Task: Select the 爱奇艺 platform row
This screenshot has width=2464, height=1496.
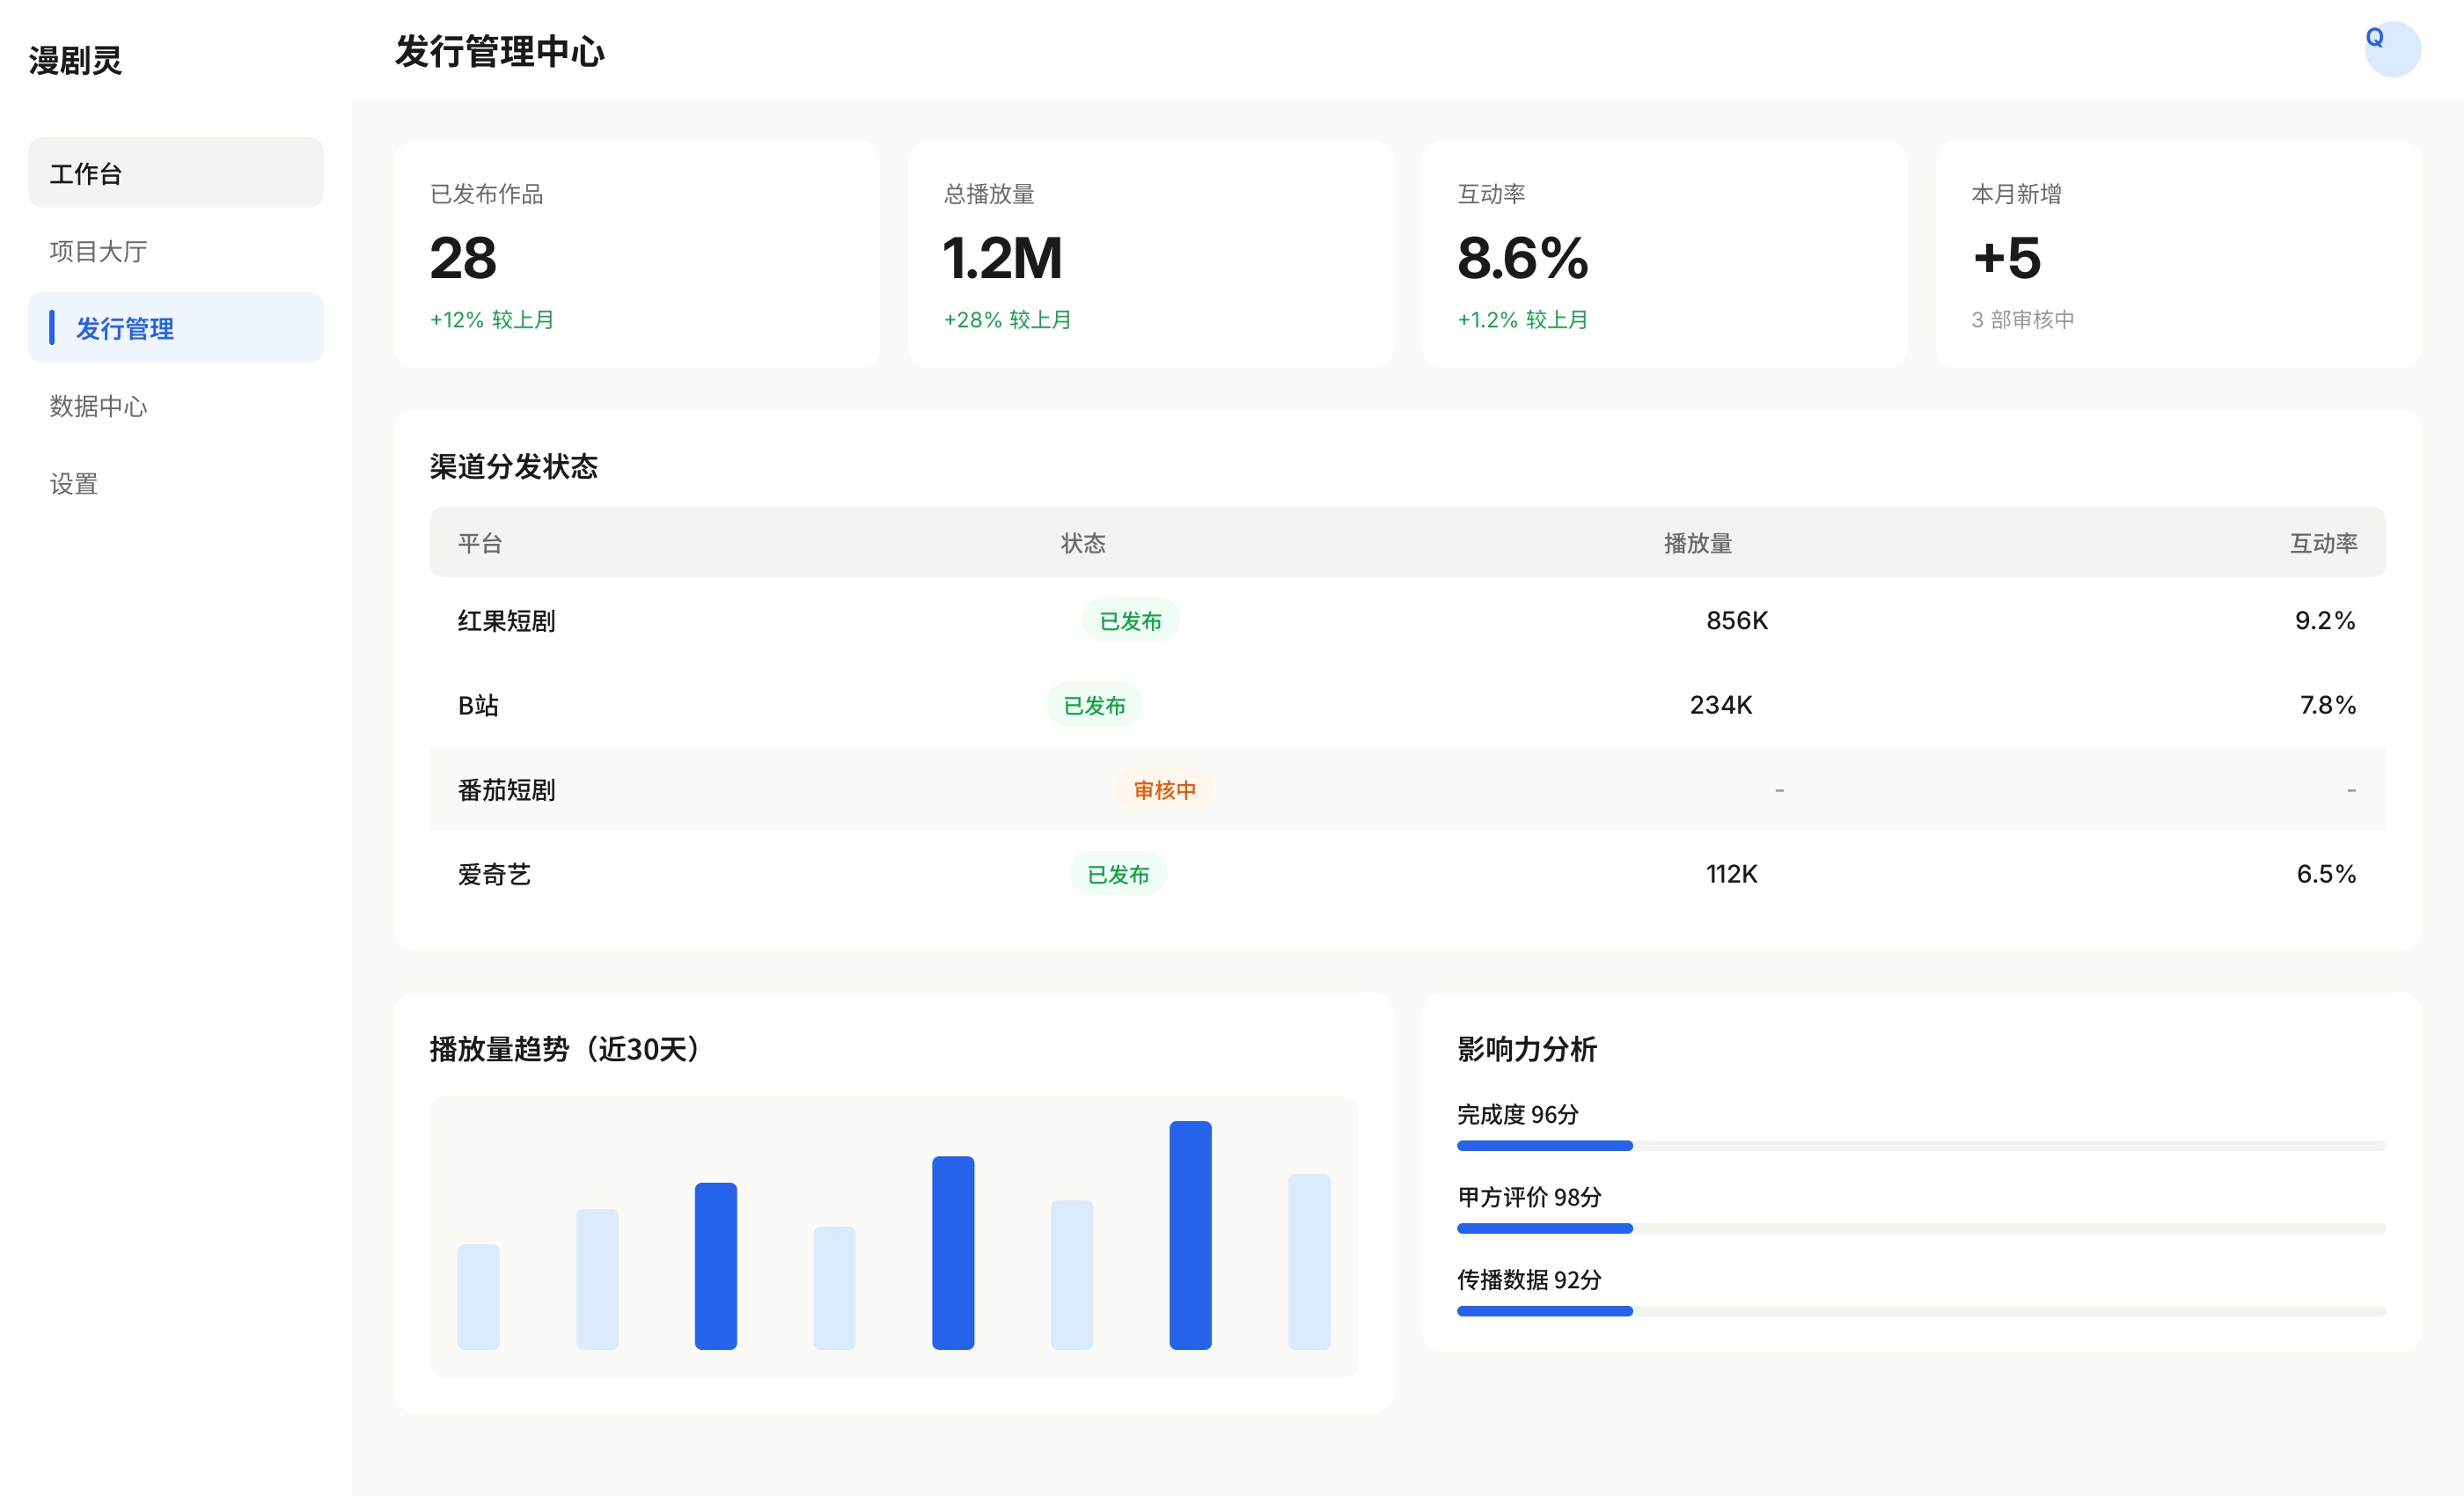Action: tap(1407, 874)
